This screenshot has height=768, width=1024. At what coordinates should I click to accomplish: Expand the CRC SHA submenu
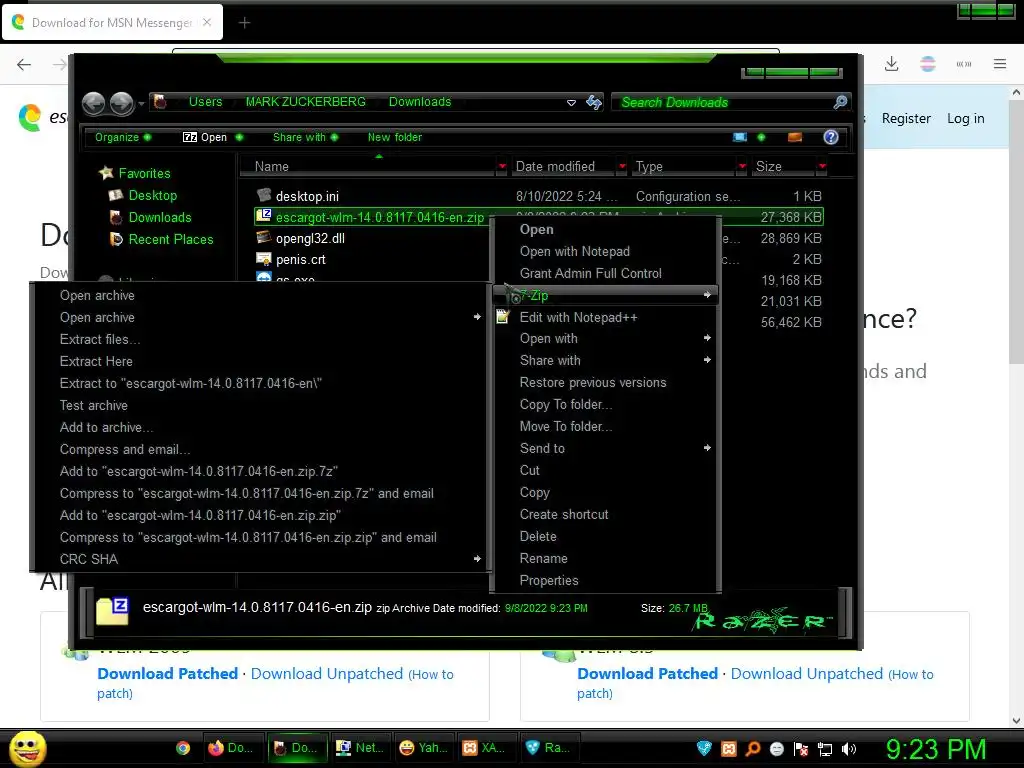point(259,560)
